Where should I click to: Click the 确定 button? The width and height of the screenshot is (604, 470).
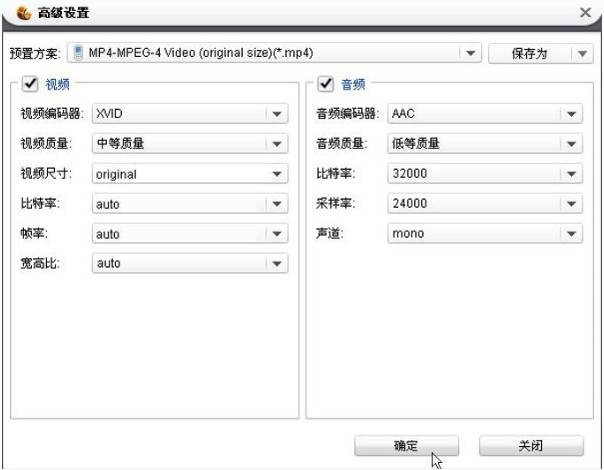tap(406, 446)
